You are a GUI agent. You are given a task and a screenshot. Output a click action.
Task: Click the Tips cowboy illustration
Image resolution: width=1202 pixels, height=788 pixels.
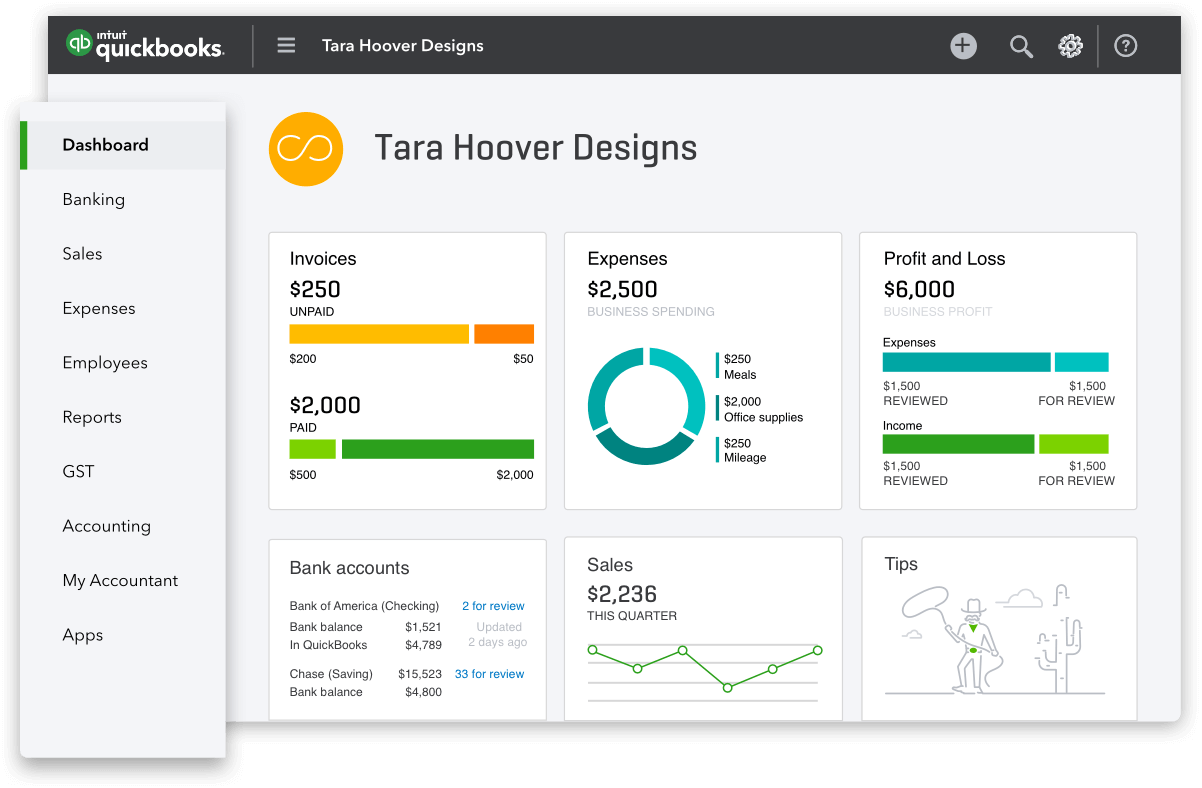point(995,641)
